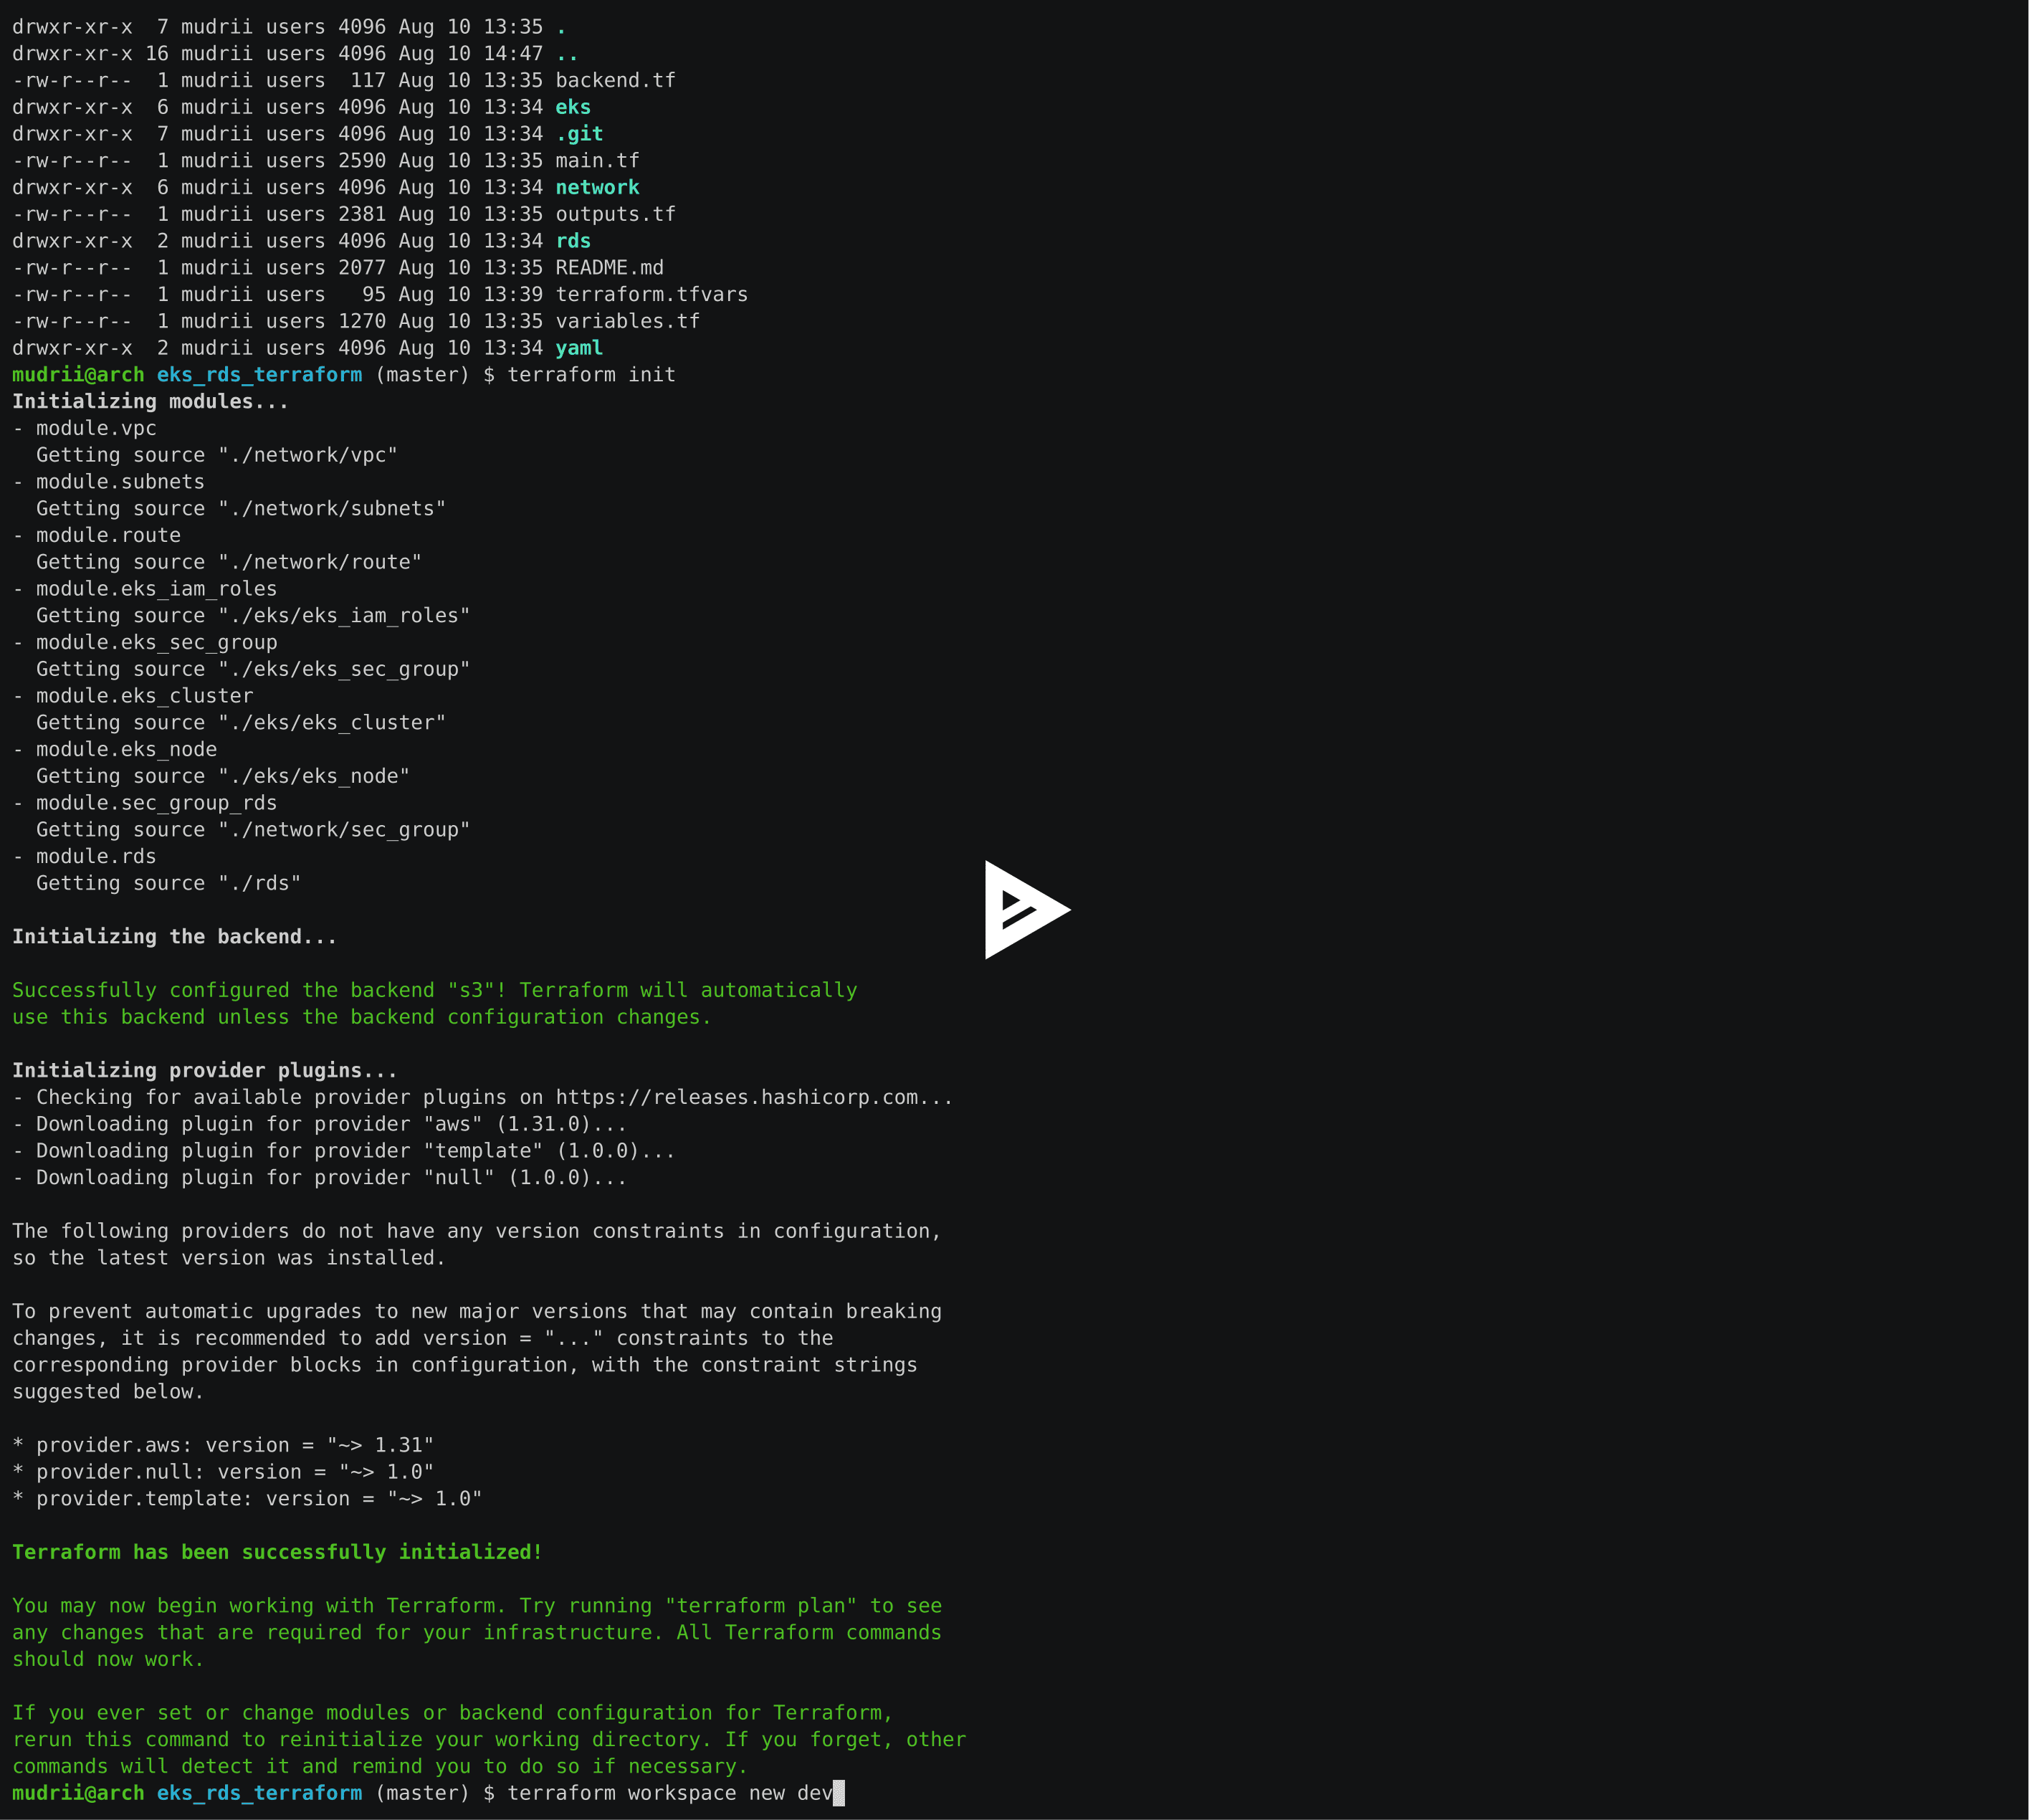Select the ".git" directory listing
The width and height of the screenshot is (2029, 1820).
pyautogui.click(x=580, y=133)
